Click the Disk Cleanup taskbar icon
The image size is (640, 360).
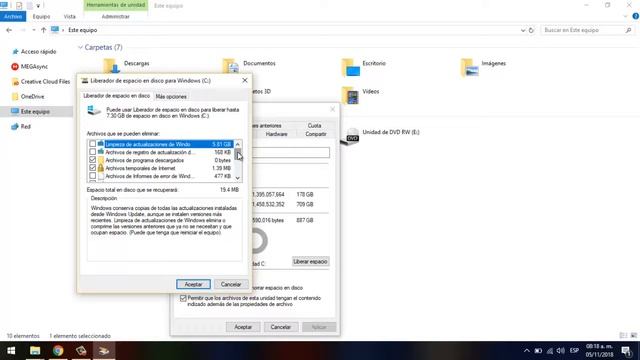pos(104,351)
